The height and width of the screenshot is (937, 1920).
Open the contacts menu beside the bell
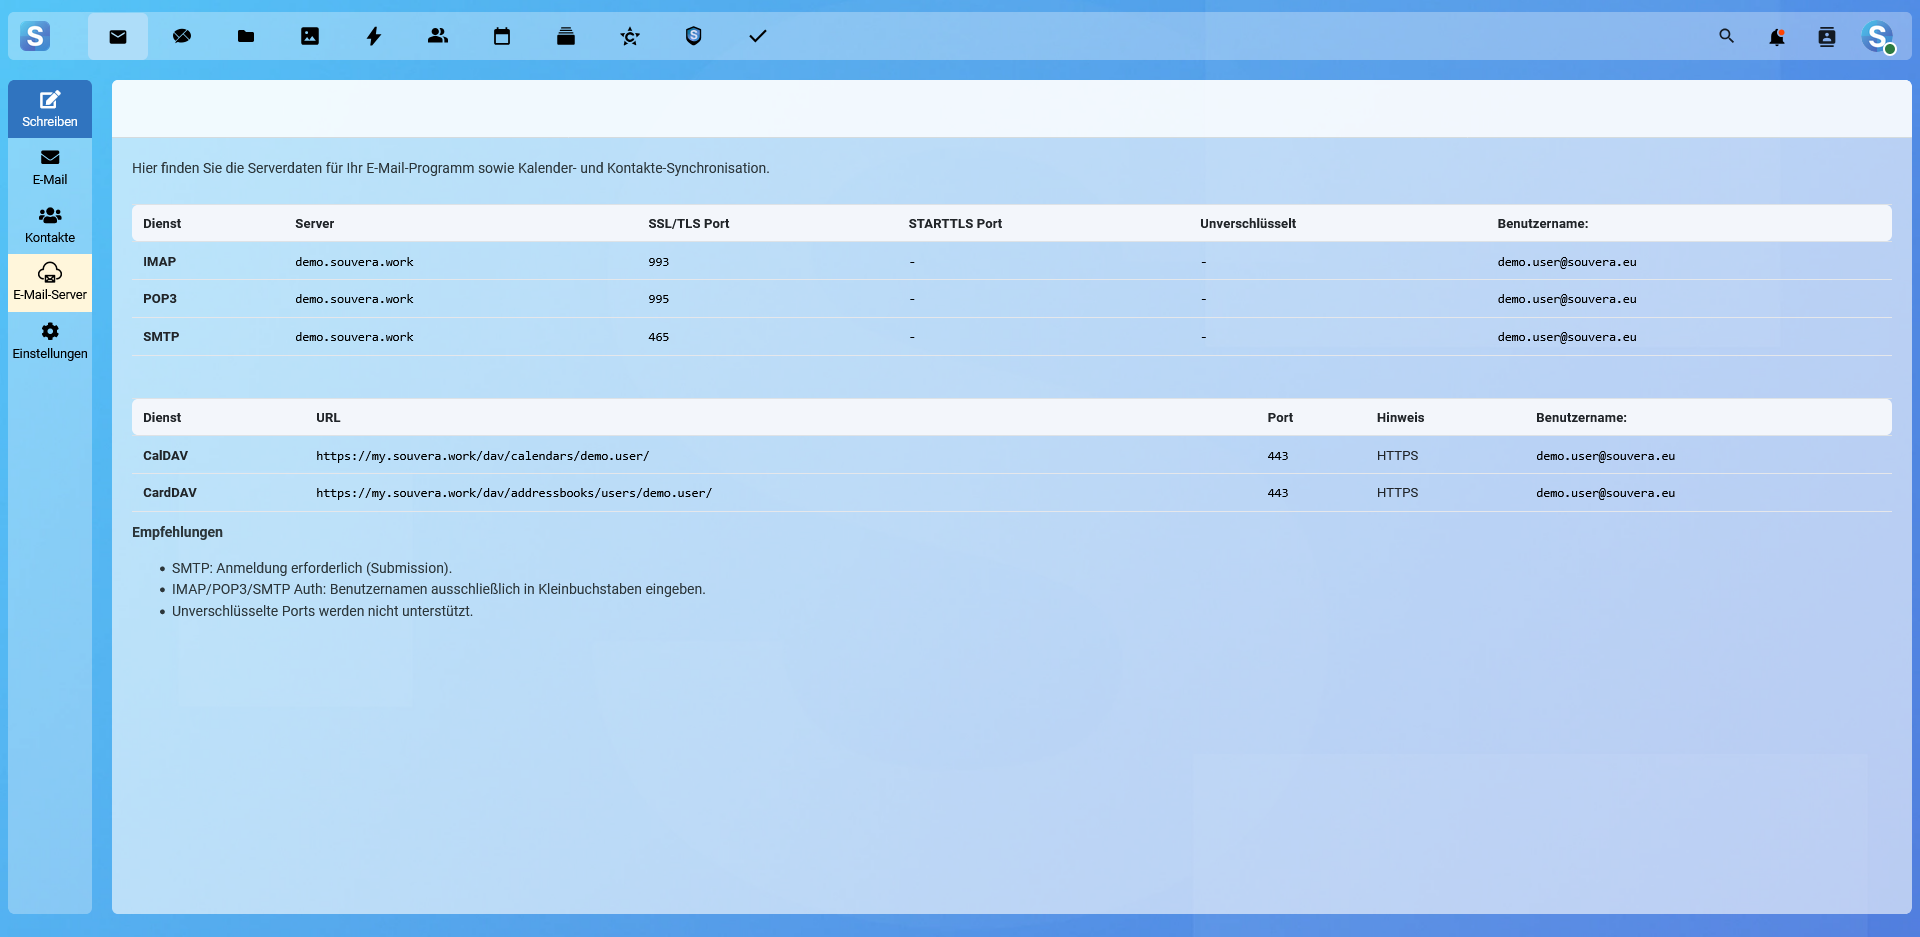tap(1827, 37)
